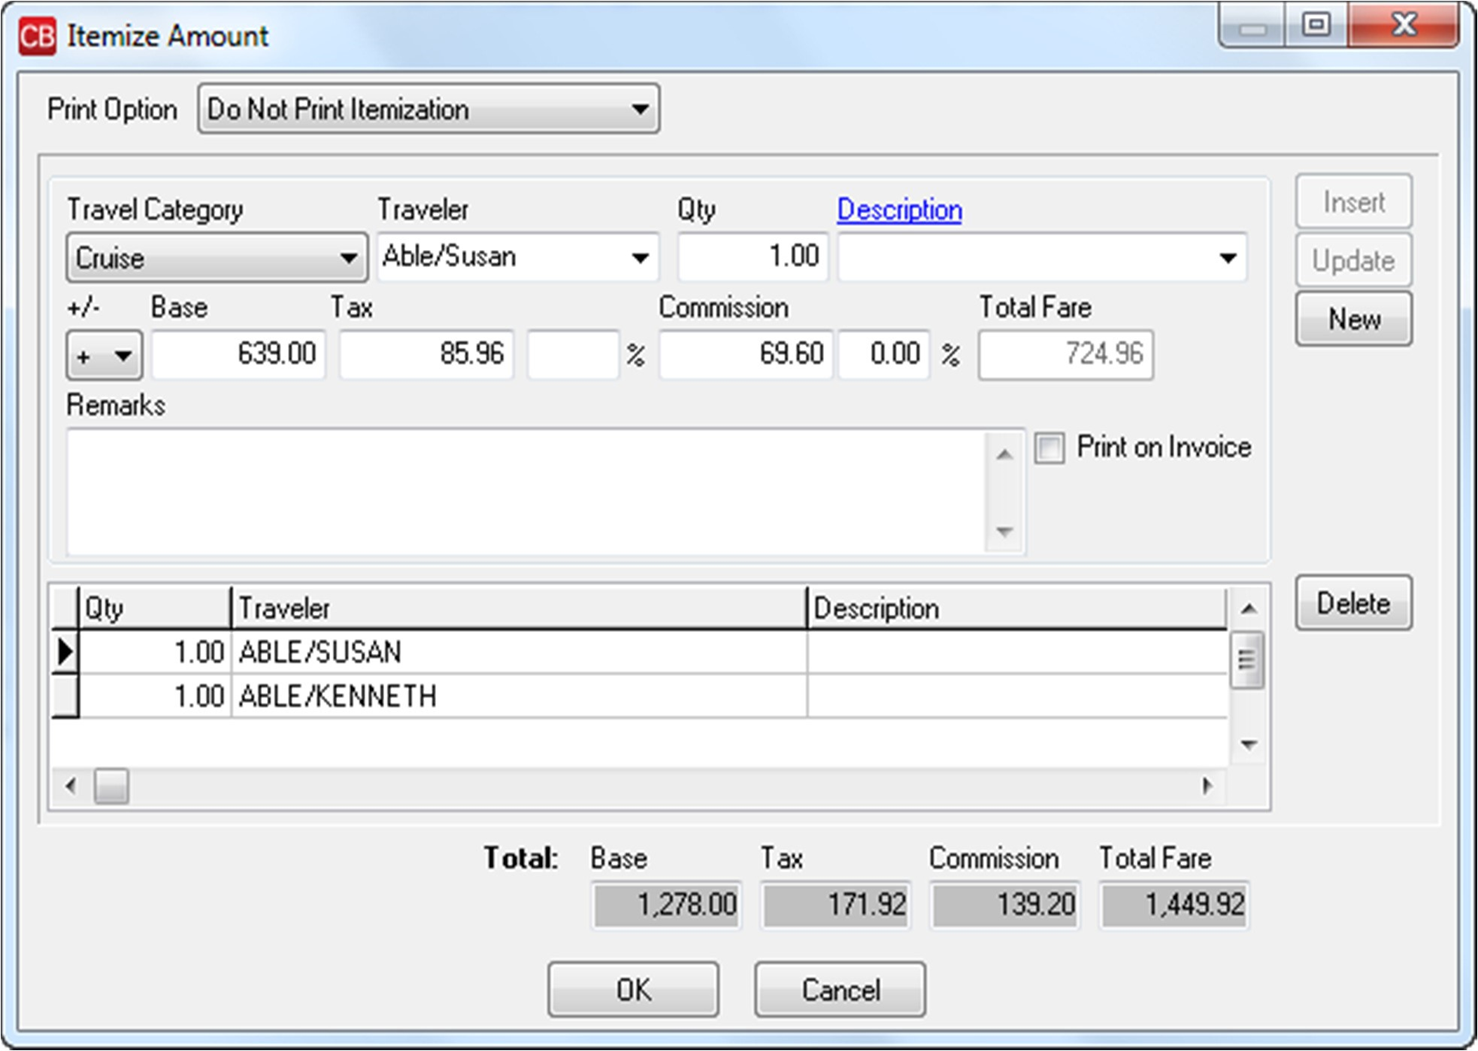This screenshot has height=1051, width=1478.
Task: Click the Base field showing 639.00
Action: coord(238,354)
